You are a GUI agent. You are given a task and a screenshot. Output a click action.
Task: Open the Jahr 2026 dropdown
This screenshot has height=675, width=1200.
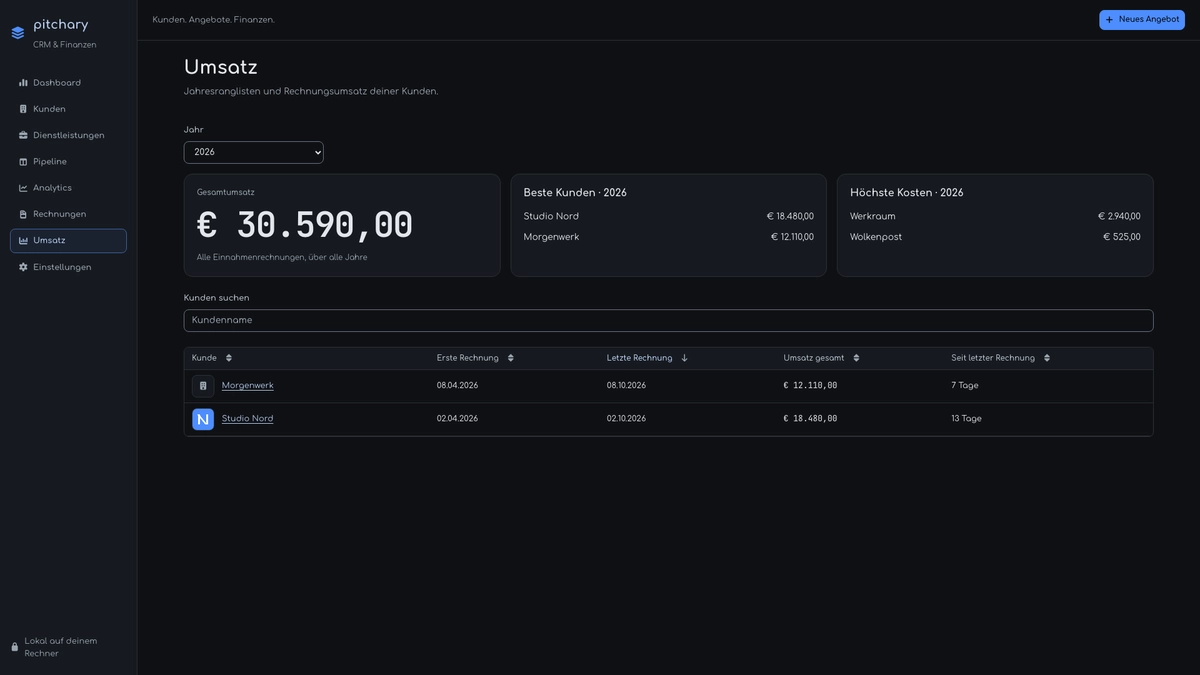pyautogui.click(x=254, y=152)
